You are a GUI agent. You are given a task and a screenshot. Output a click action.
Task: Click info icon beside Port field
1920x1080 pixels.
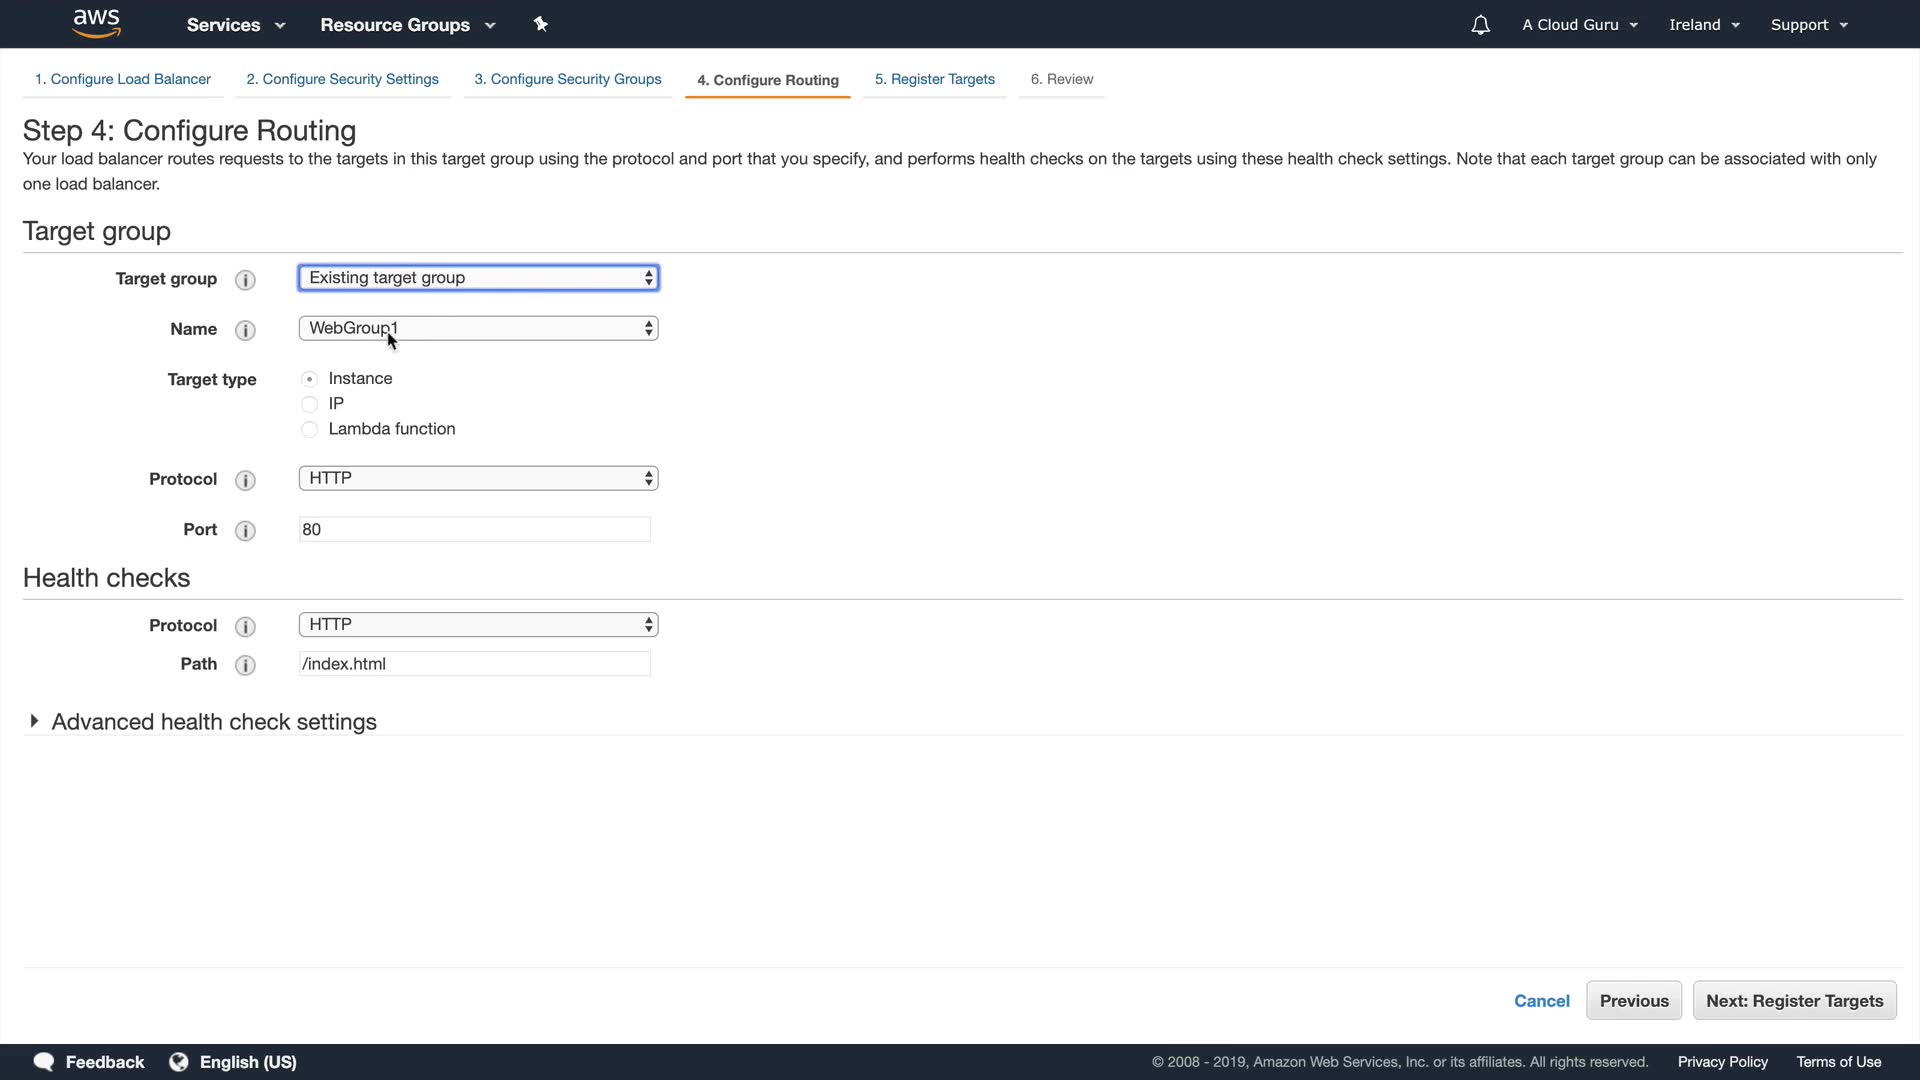(x=245, y=531)
